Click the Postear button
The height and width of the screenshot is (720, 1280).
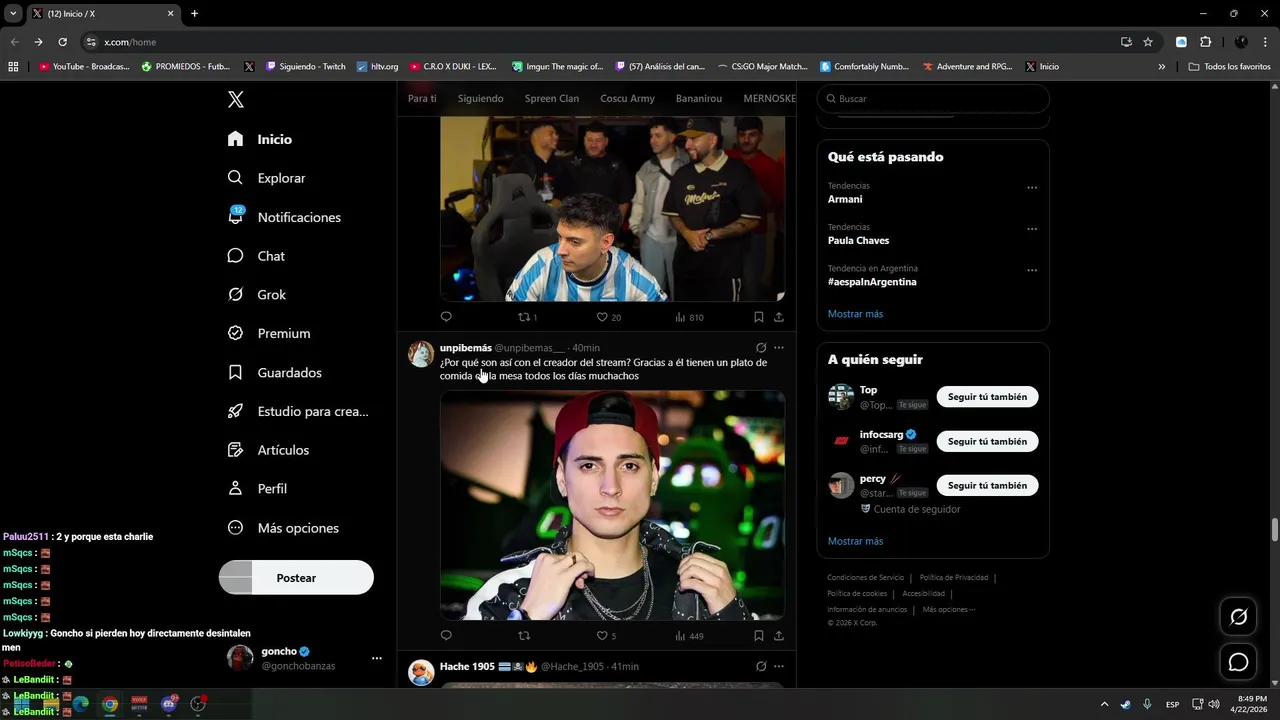point(296,578)
